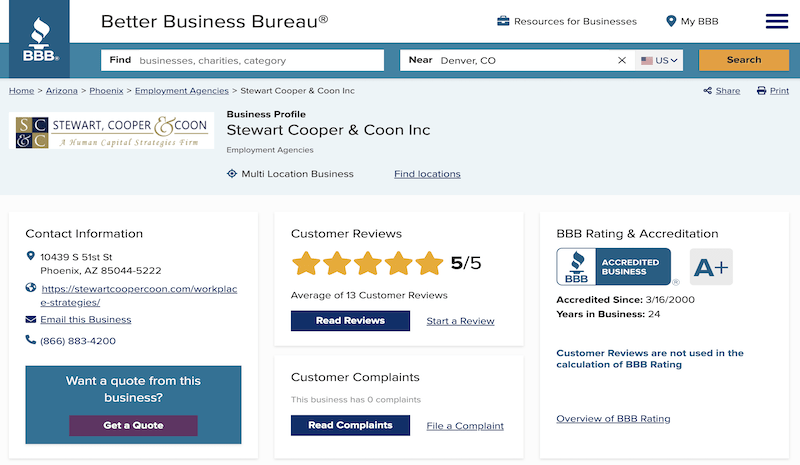Click the Accredited Since 3/16/2000 text
Viewport: 800px width, 465px height.
tap(625, 300)
